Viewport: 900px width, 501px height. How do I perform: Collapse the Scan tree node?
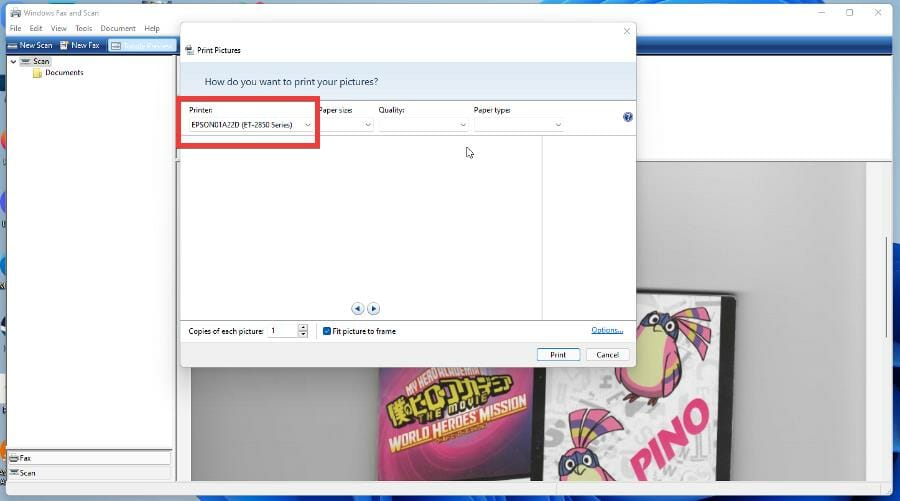(x=13, y=61)
